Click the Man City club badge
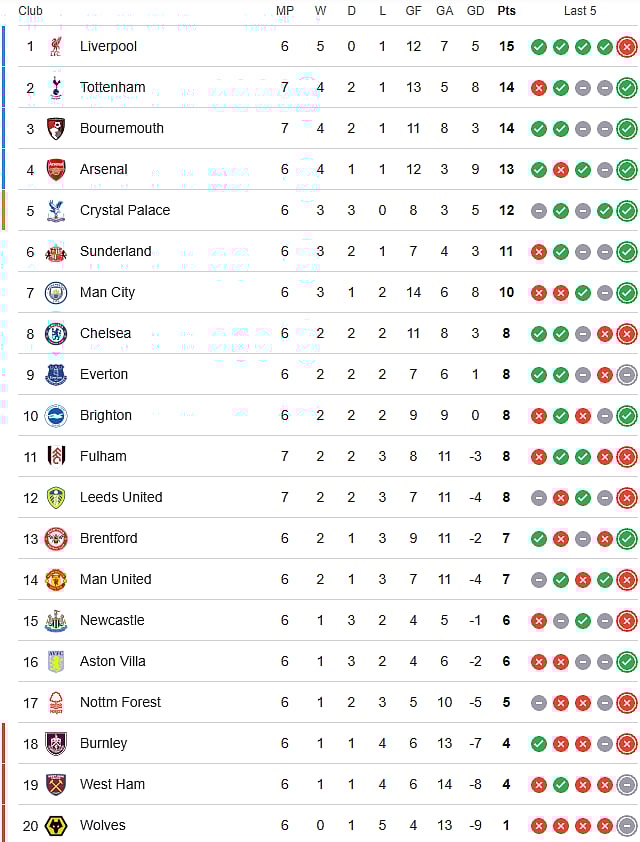Viewport: 640px width, 842px height. pyautogui.click(x=55, y=292)
